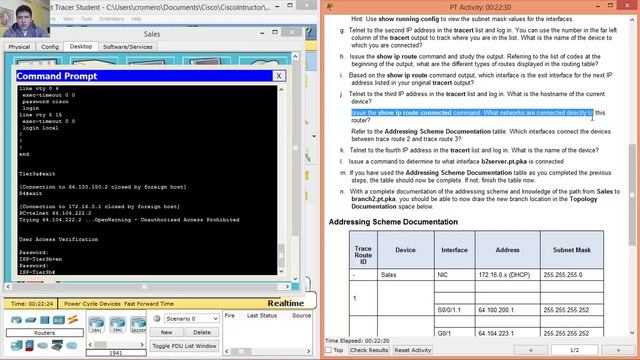Switch to the Desktop tab

81,47
